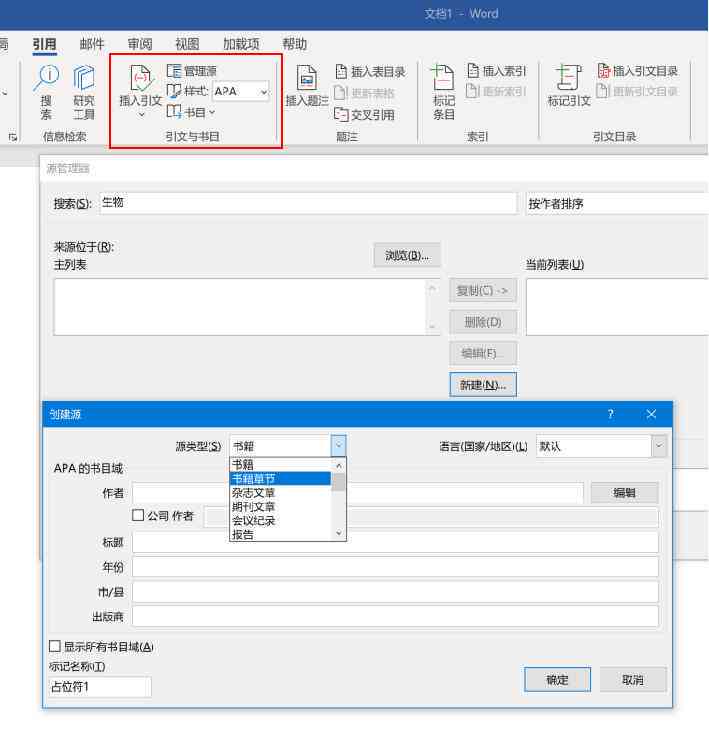The width and height of the screenshot is (709, 730).
Task: Click 更新表格 in the ribbon
Action: 365,93
